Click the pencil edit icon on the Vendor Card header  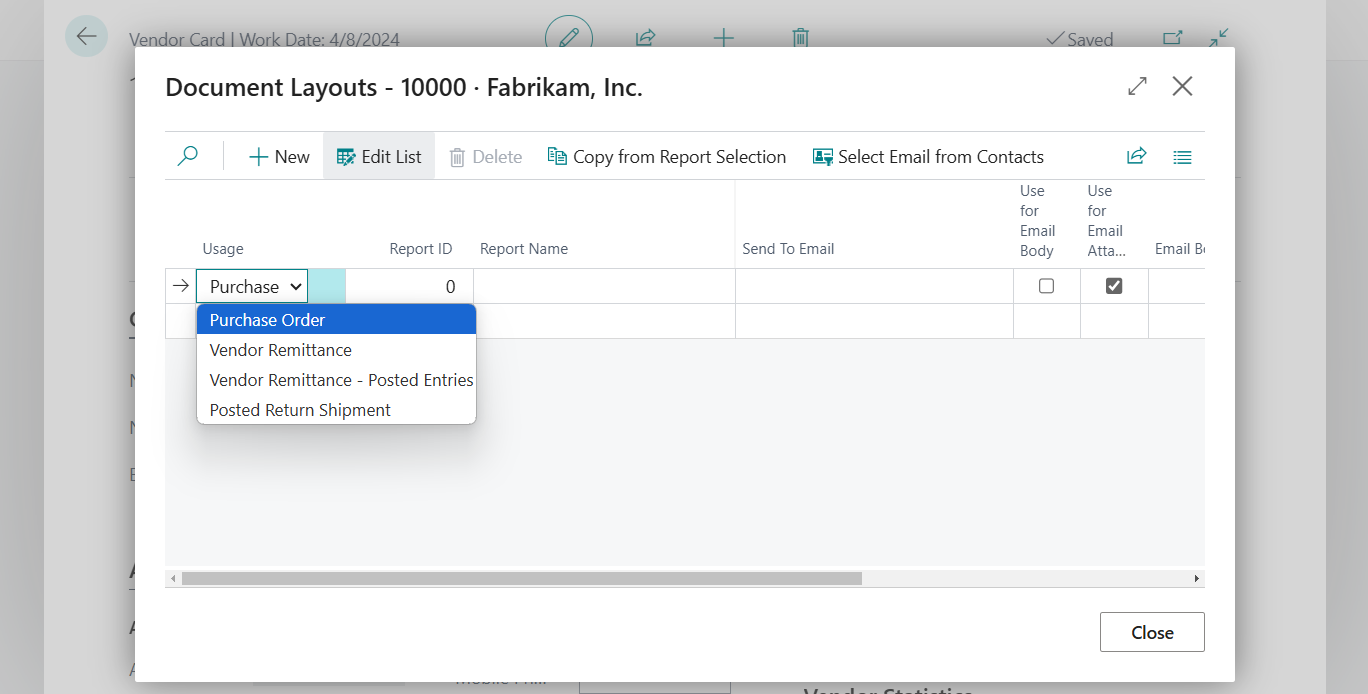point(568,36)
